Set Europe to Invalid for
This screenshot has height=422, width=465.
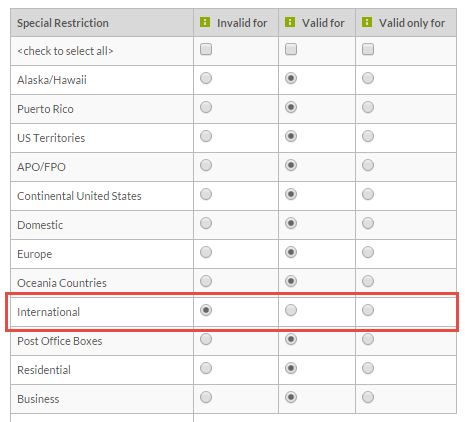pos(206,252)
